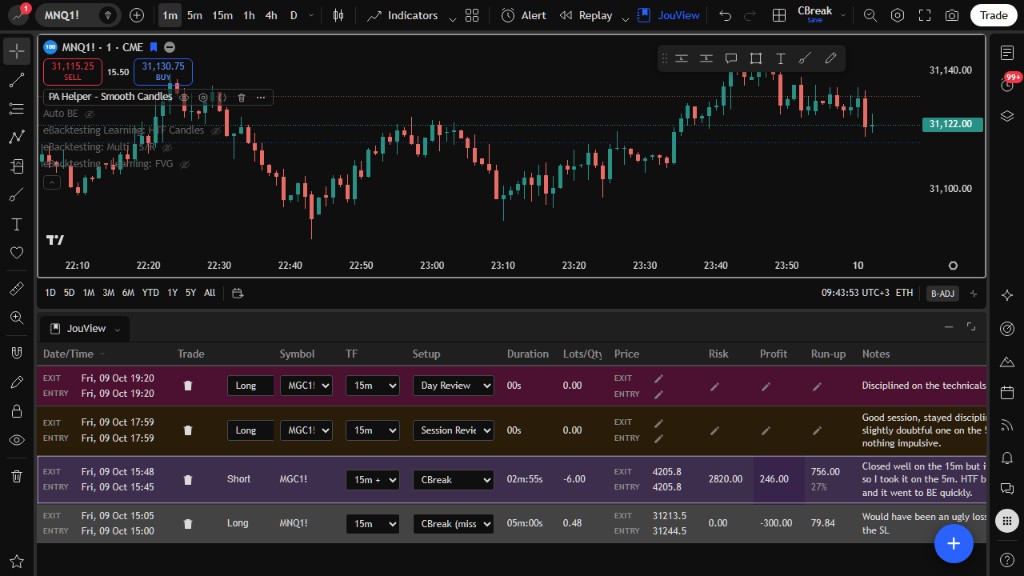Show the Learning: FVG indicator
The image size is (1024, 576).
(x=185, y=164)
